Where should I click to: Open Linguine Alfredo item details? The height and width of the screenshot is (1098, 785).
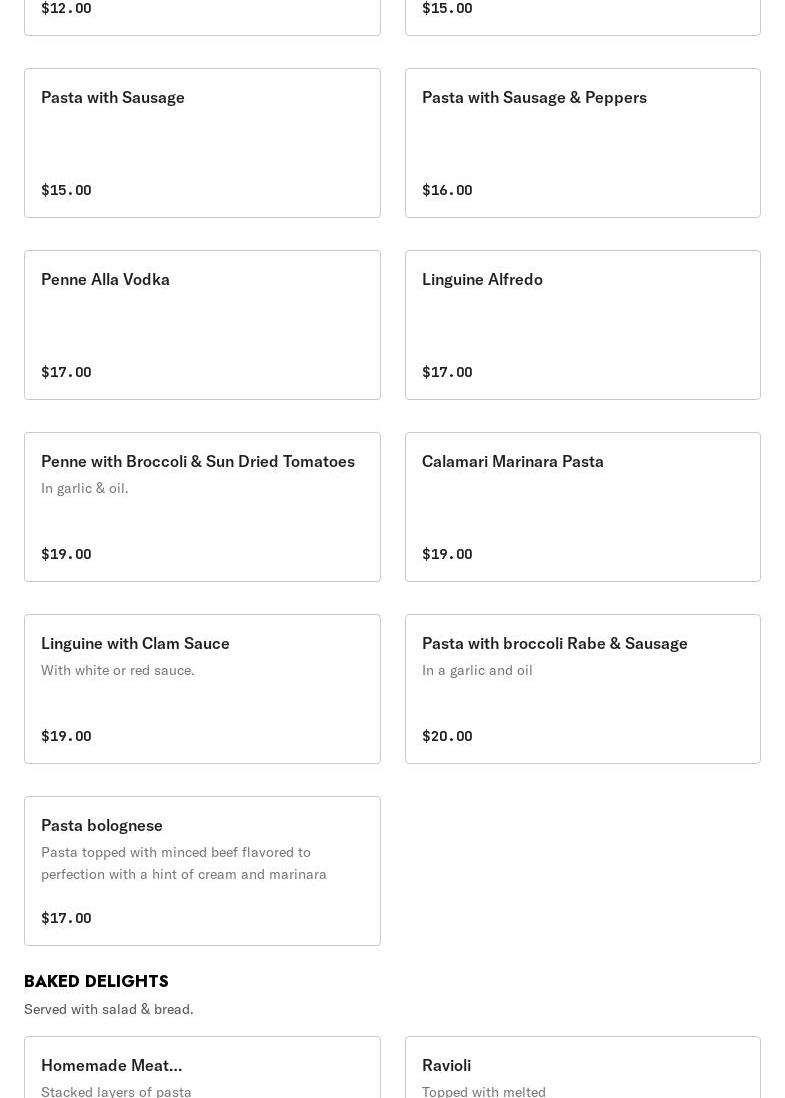point(582,325)
